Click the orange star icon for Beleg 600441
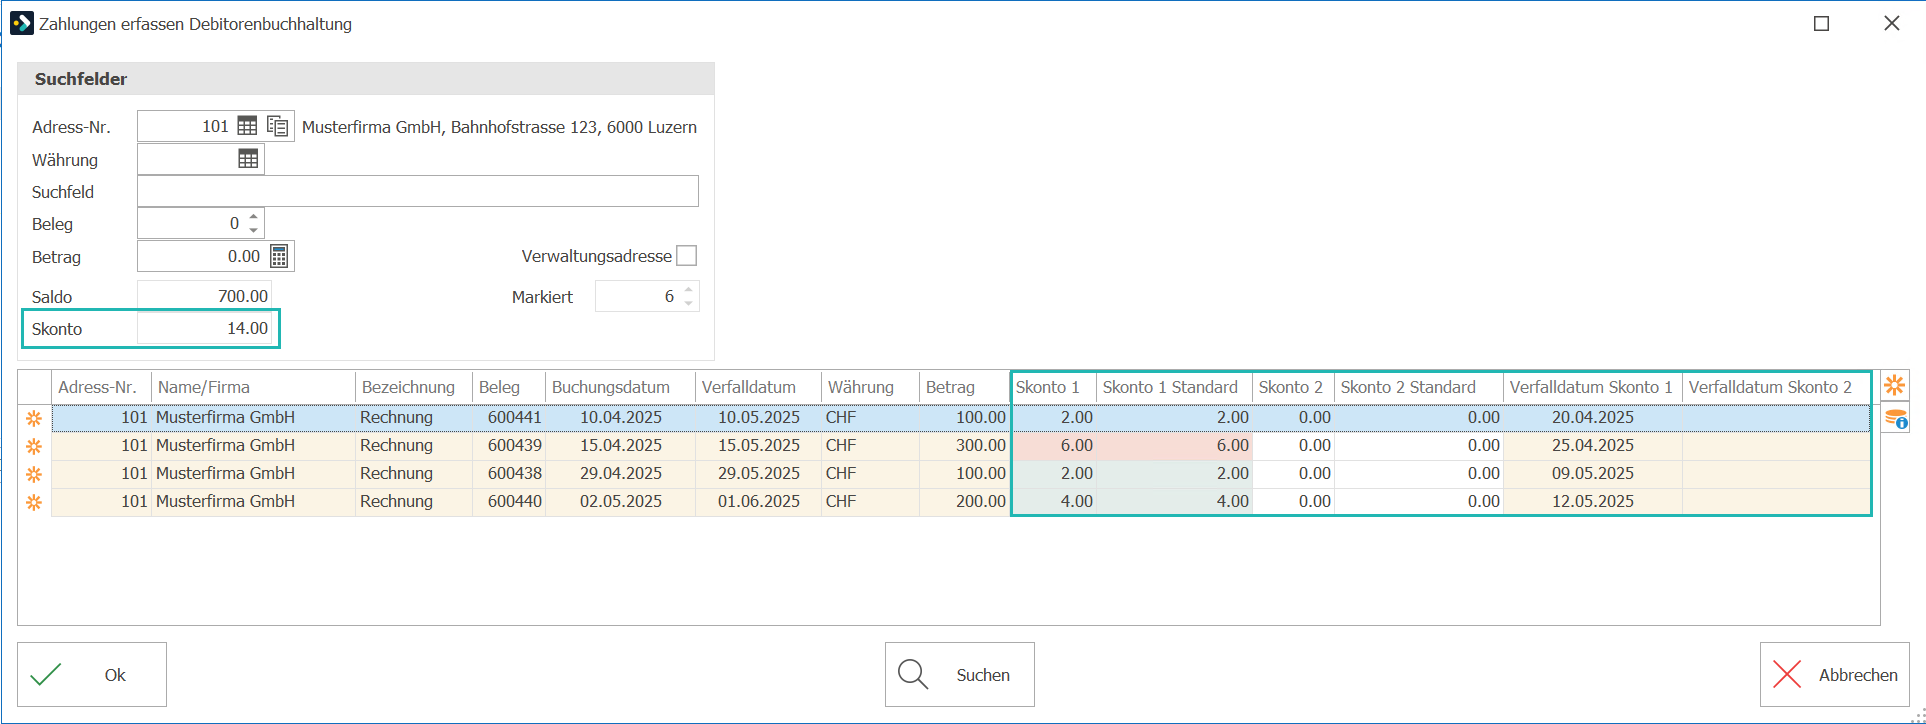Image resolution: width=1926 pixels, height=724 pixels. click(x=34, y=418)
